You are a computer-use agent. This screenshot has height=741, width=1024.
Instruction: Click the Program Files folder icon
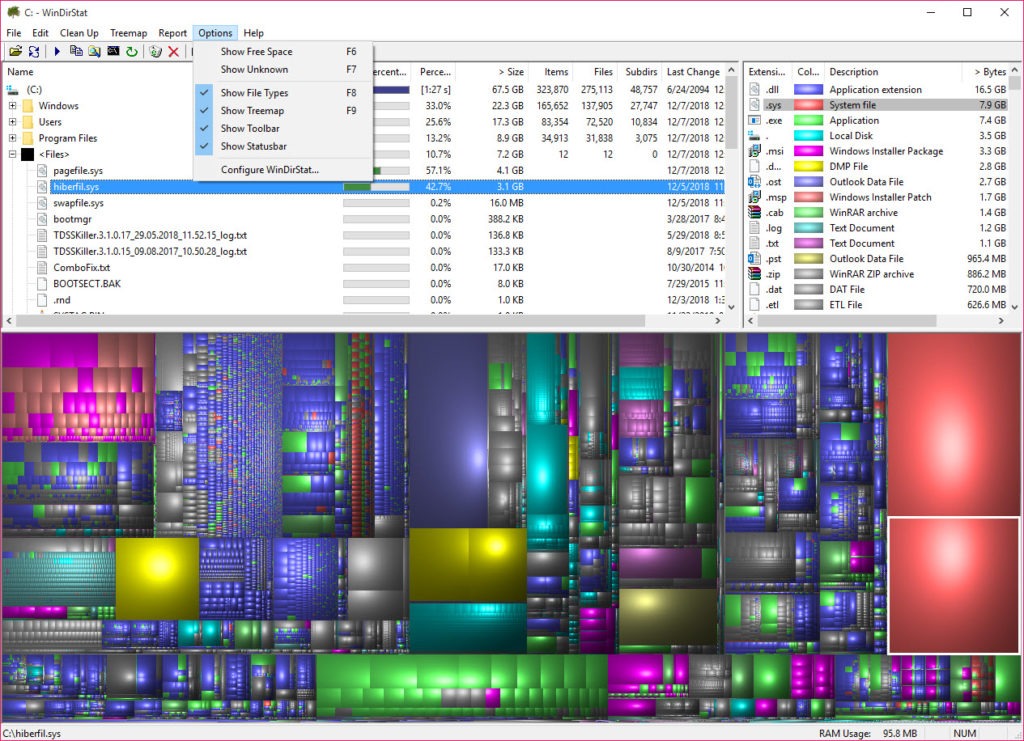click(x=27, y=138)
